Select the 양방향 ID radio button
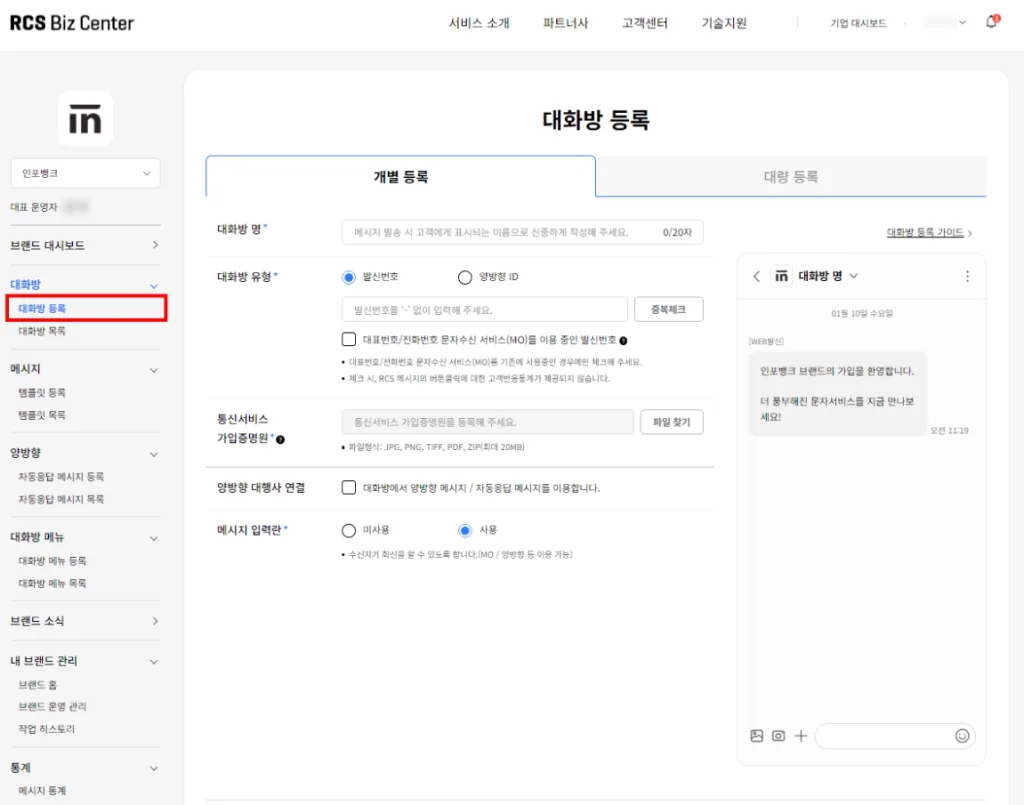1024x805 pixels. click(x=465, y=277)
